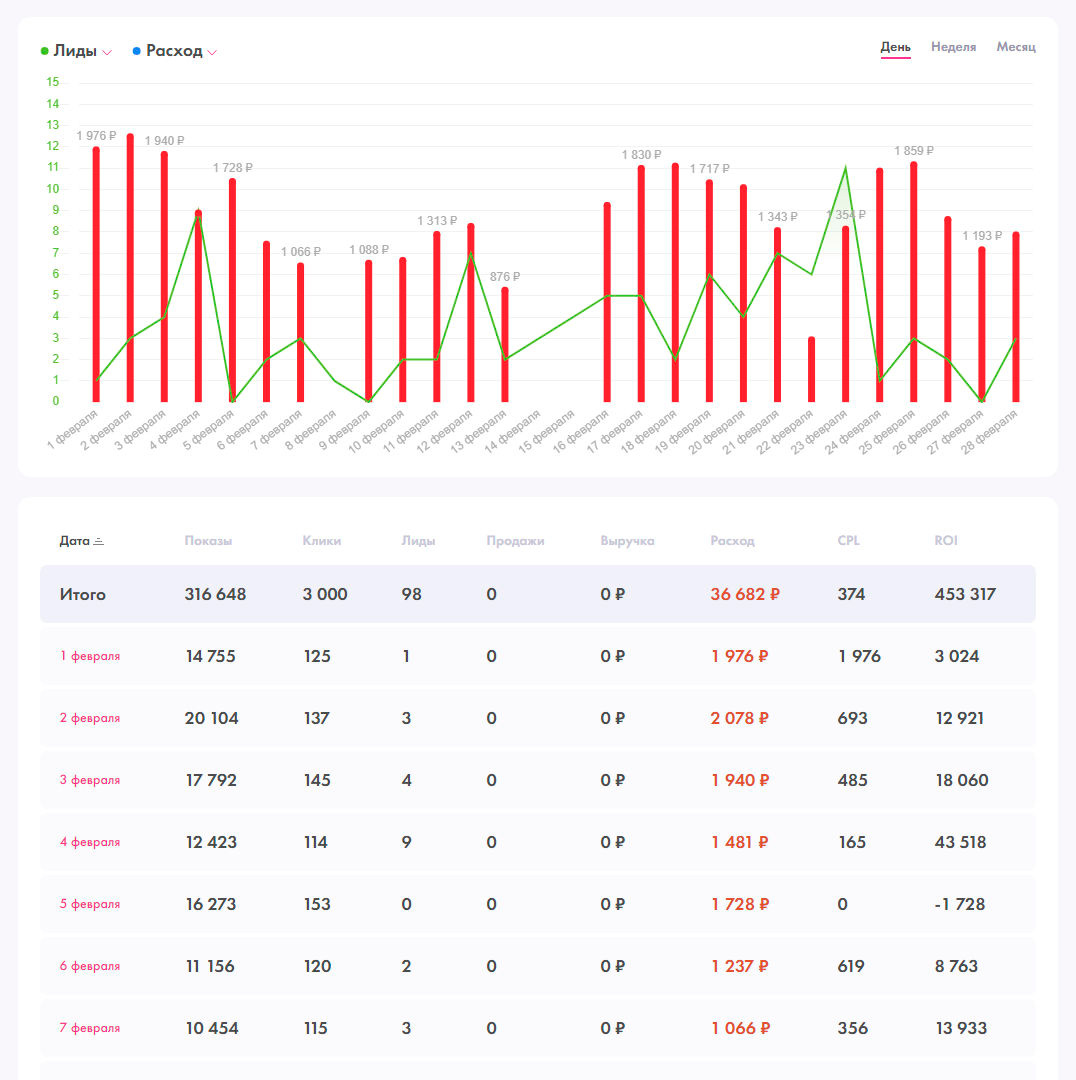Image resolution: width=1076 pixels, height=1080 pixels.
Task: Open the 6 февраля date link
Action: pyautogui.click(x=90, y=966)
